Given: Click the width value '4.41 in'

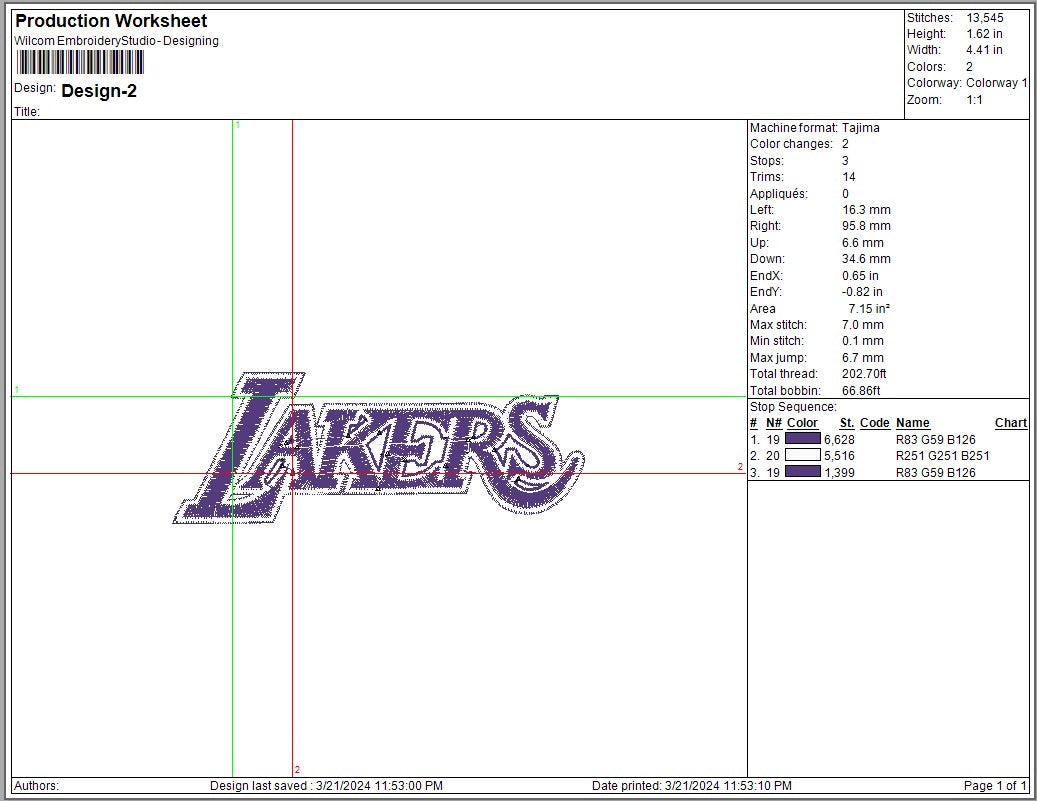Looking at the screenshot, I should [x=984, y=50].
